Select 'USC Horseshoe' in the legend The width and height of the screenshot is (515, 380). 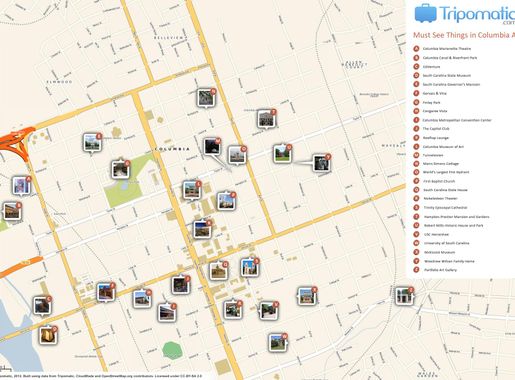(436, 234)
